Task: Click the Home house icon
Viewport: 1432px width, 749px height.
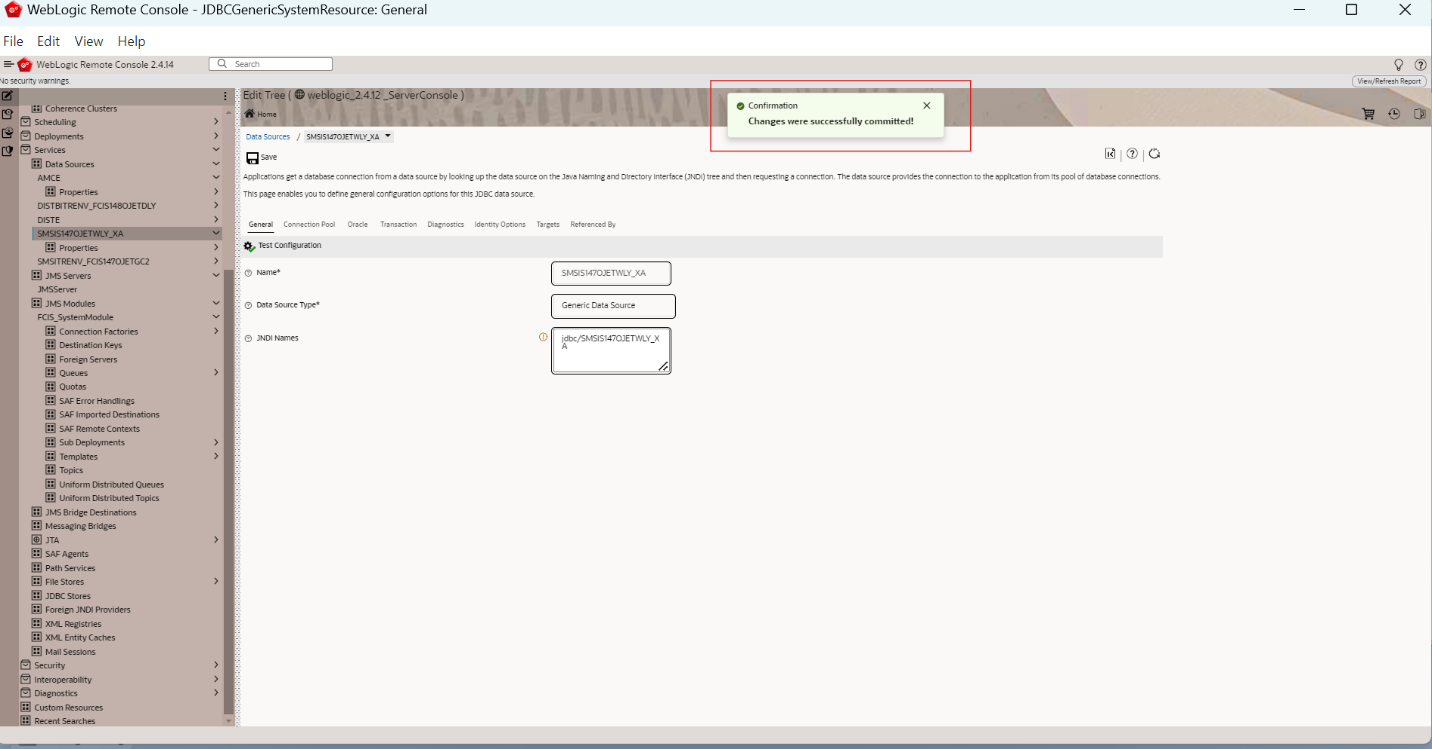Action: pos(250,114)
